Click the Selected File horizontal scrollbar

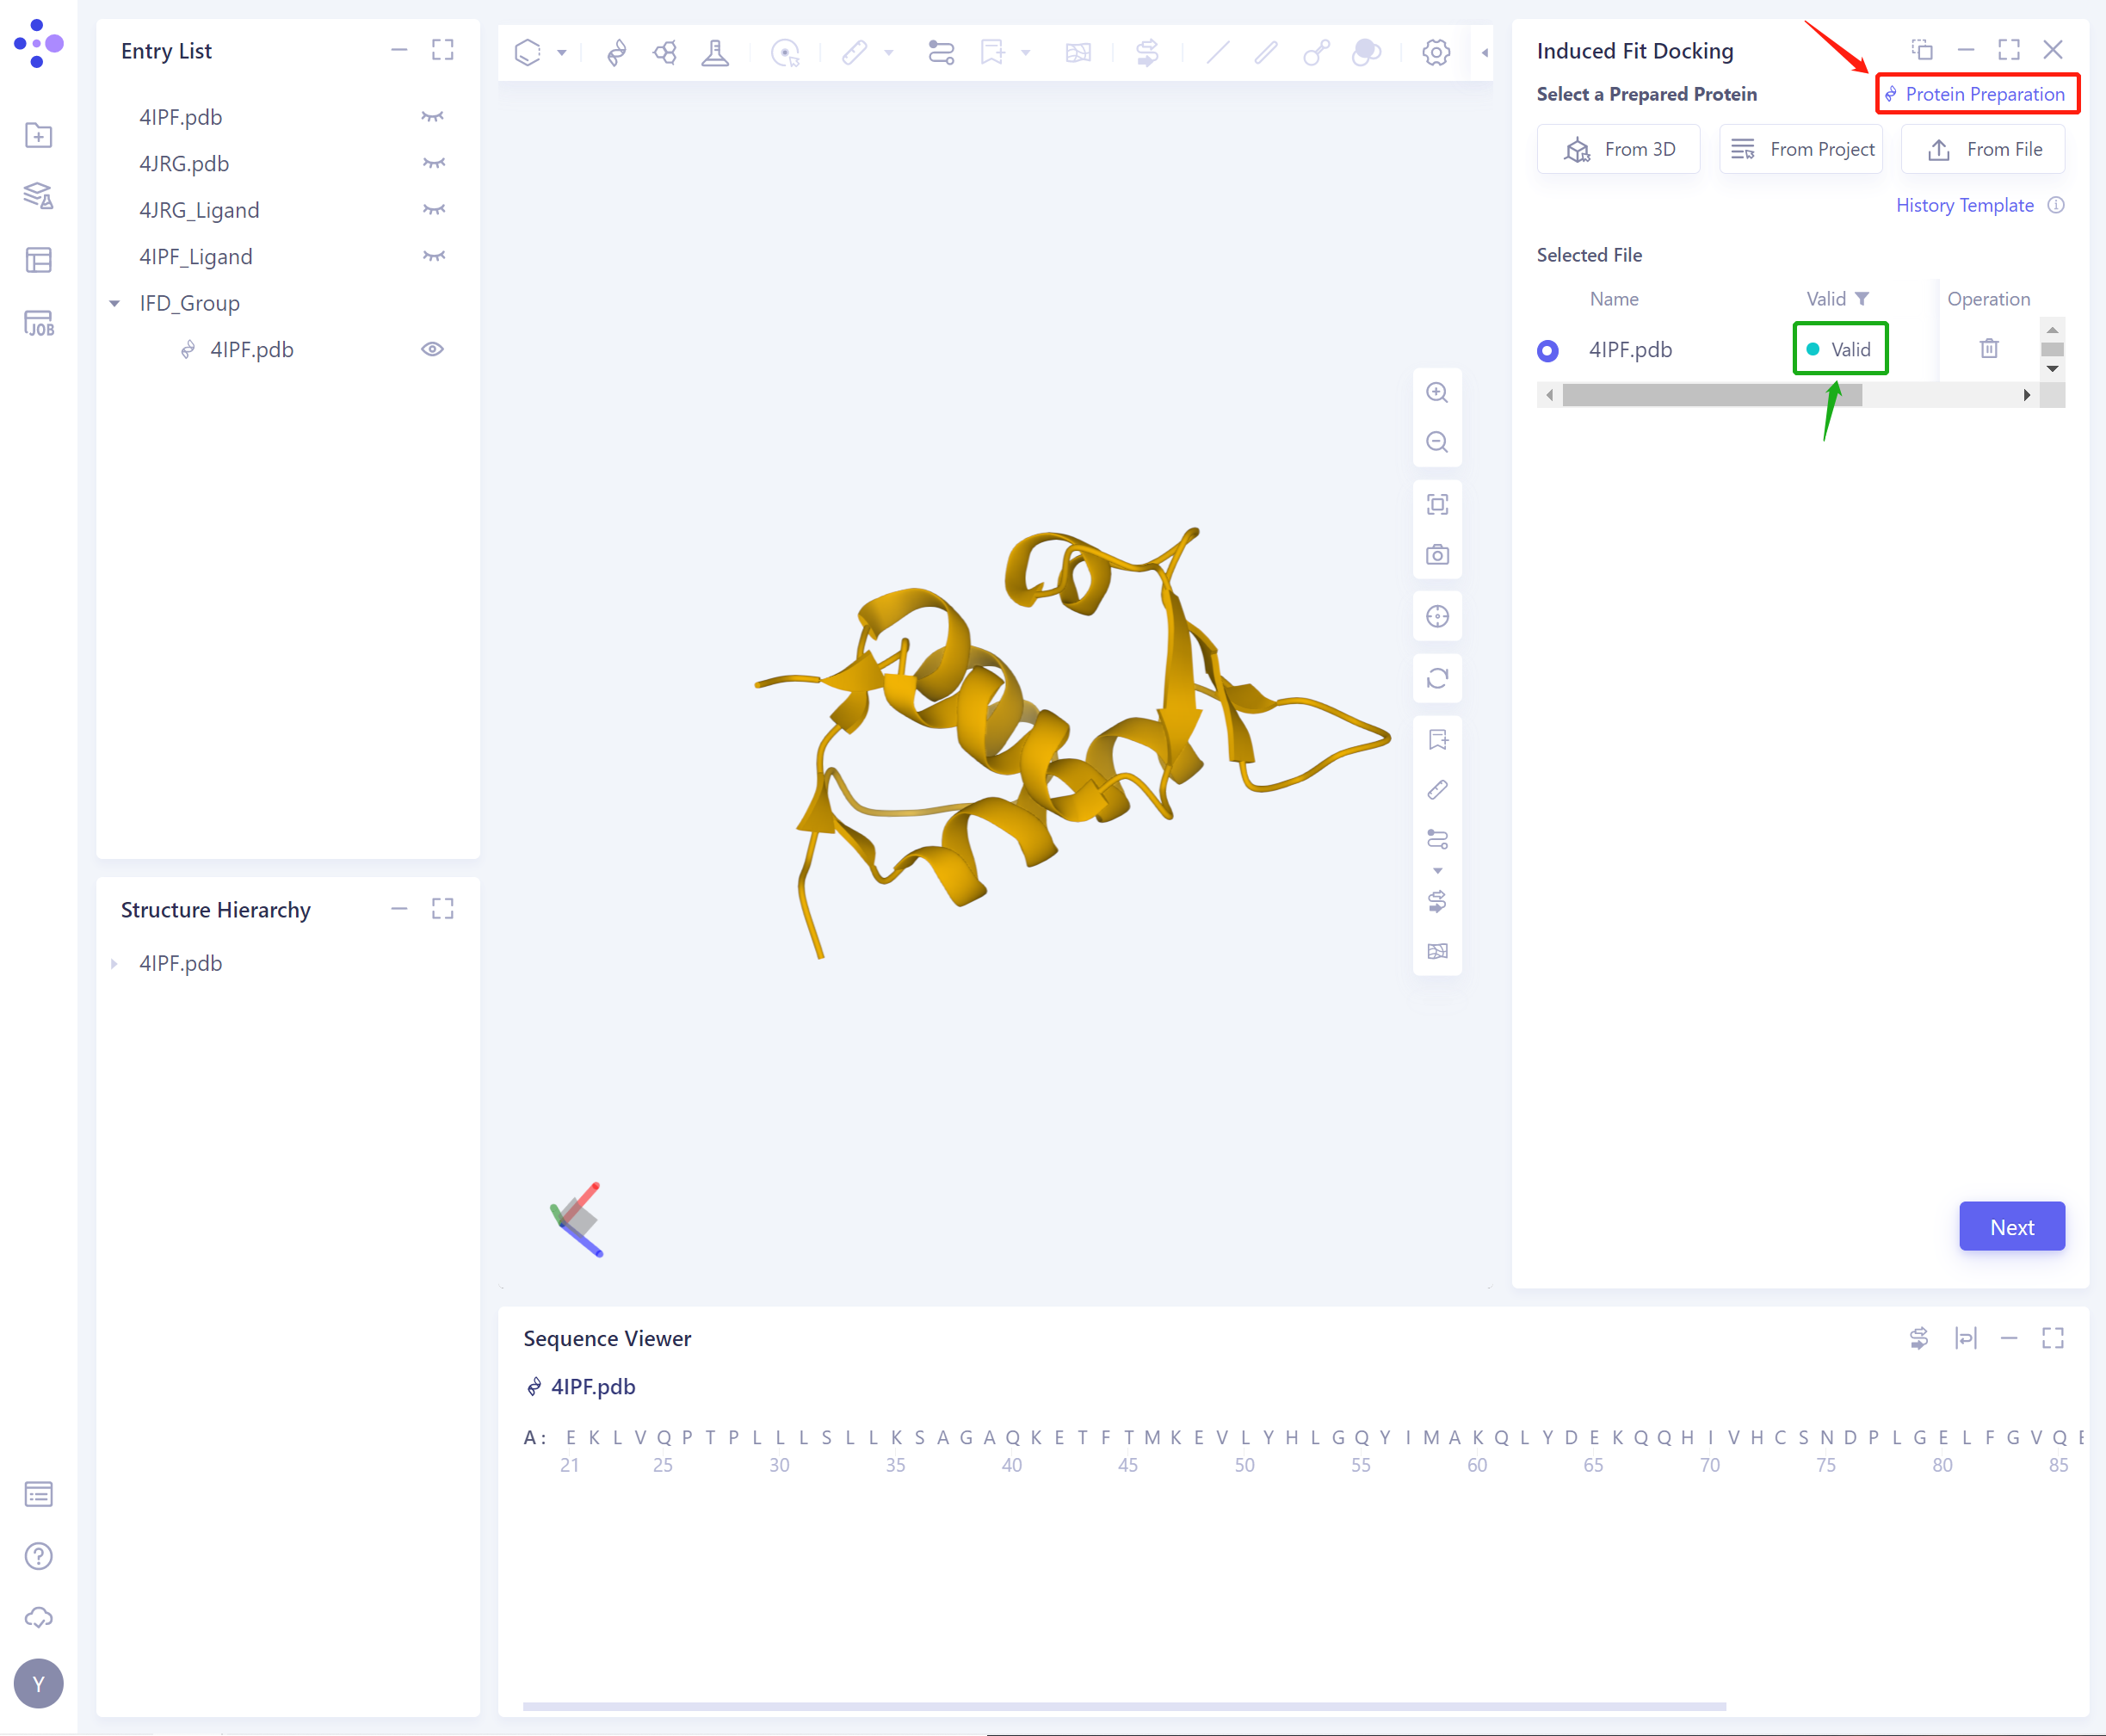[x=1711, y=396]
